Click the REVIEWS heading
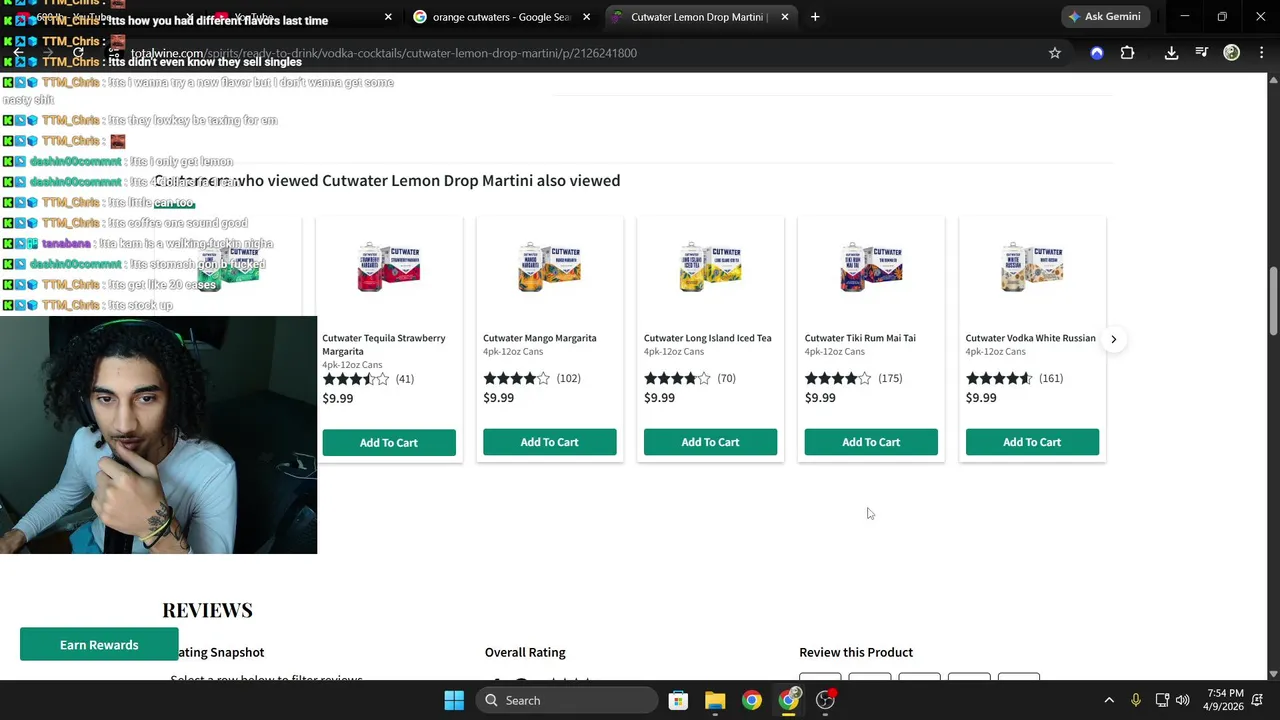 [207, 610]
